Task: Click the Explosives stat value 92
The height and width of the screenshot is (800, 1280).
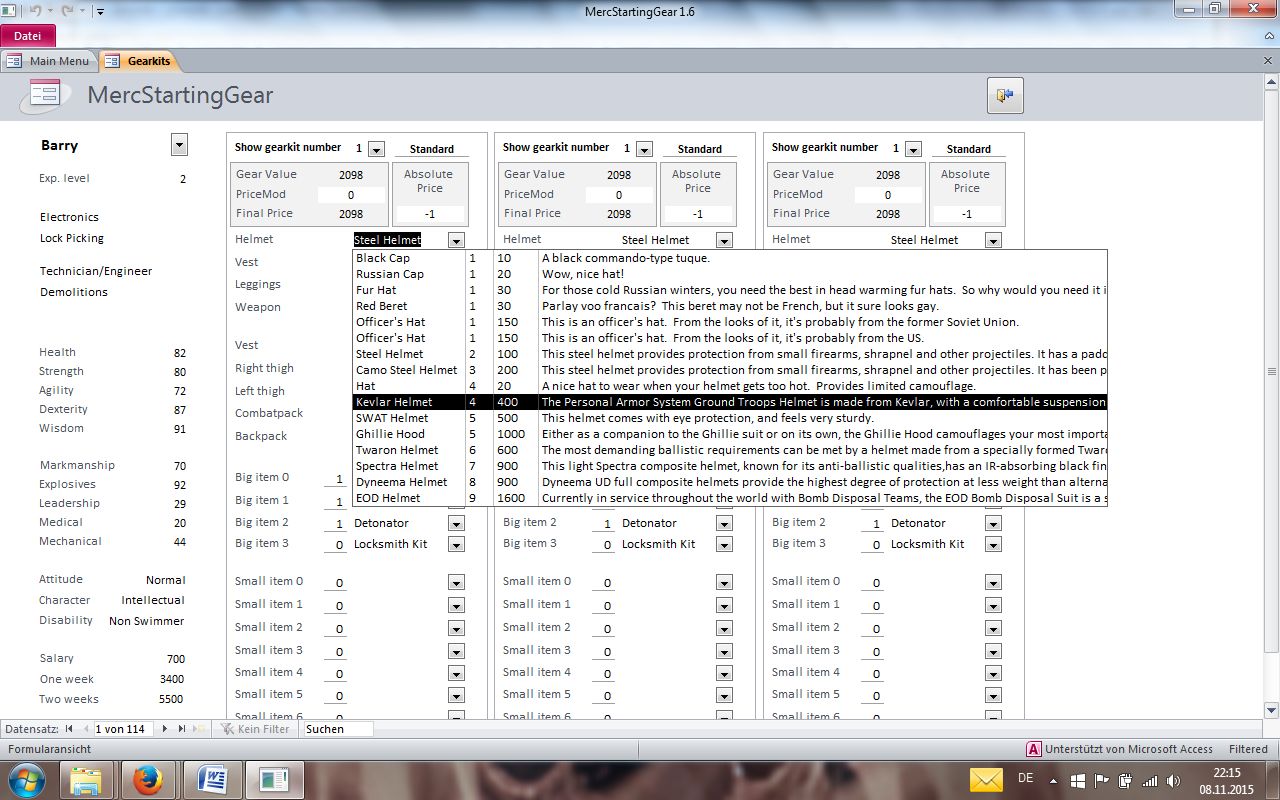Action: tap(180, 485)
